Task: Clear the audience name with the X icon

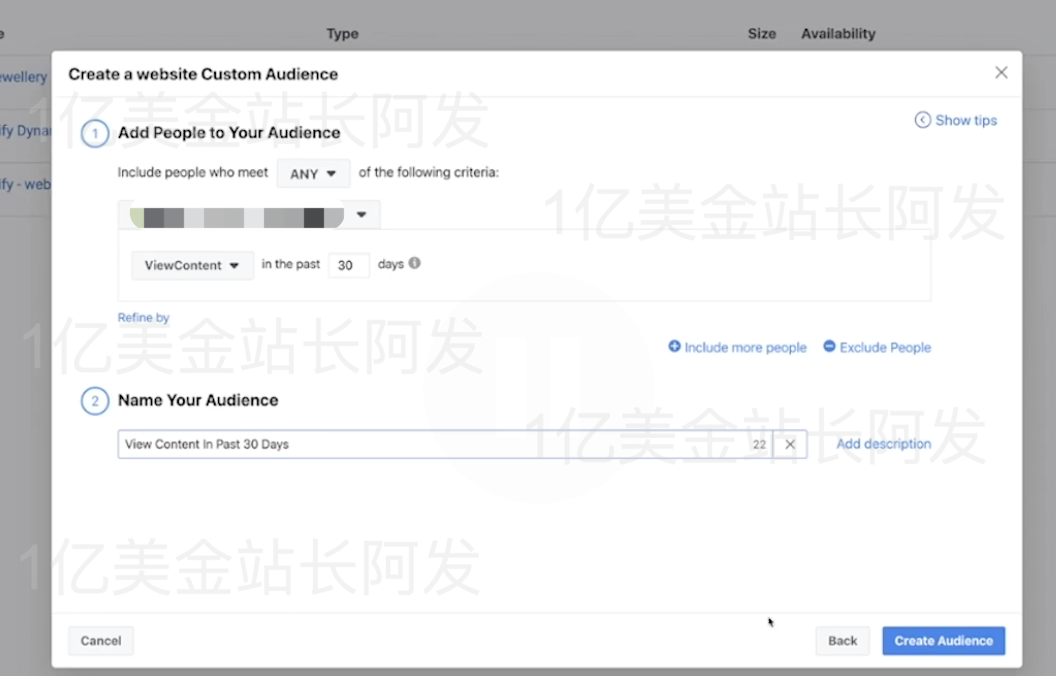Action: (x=790, y=444)
